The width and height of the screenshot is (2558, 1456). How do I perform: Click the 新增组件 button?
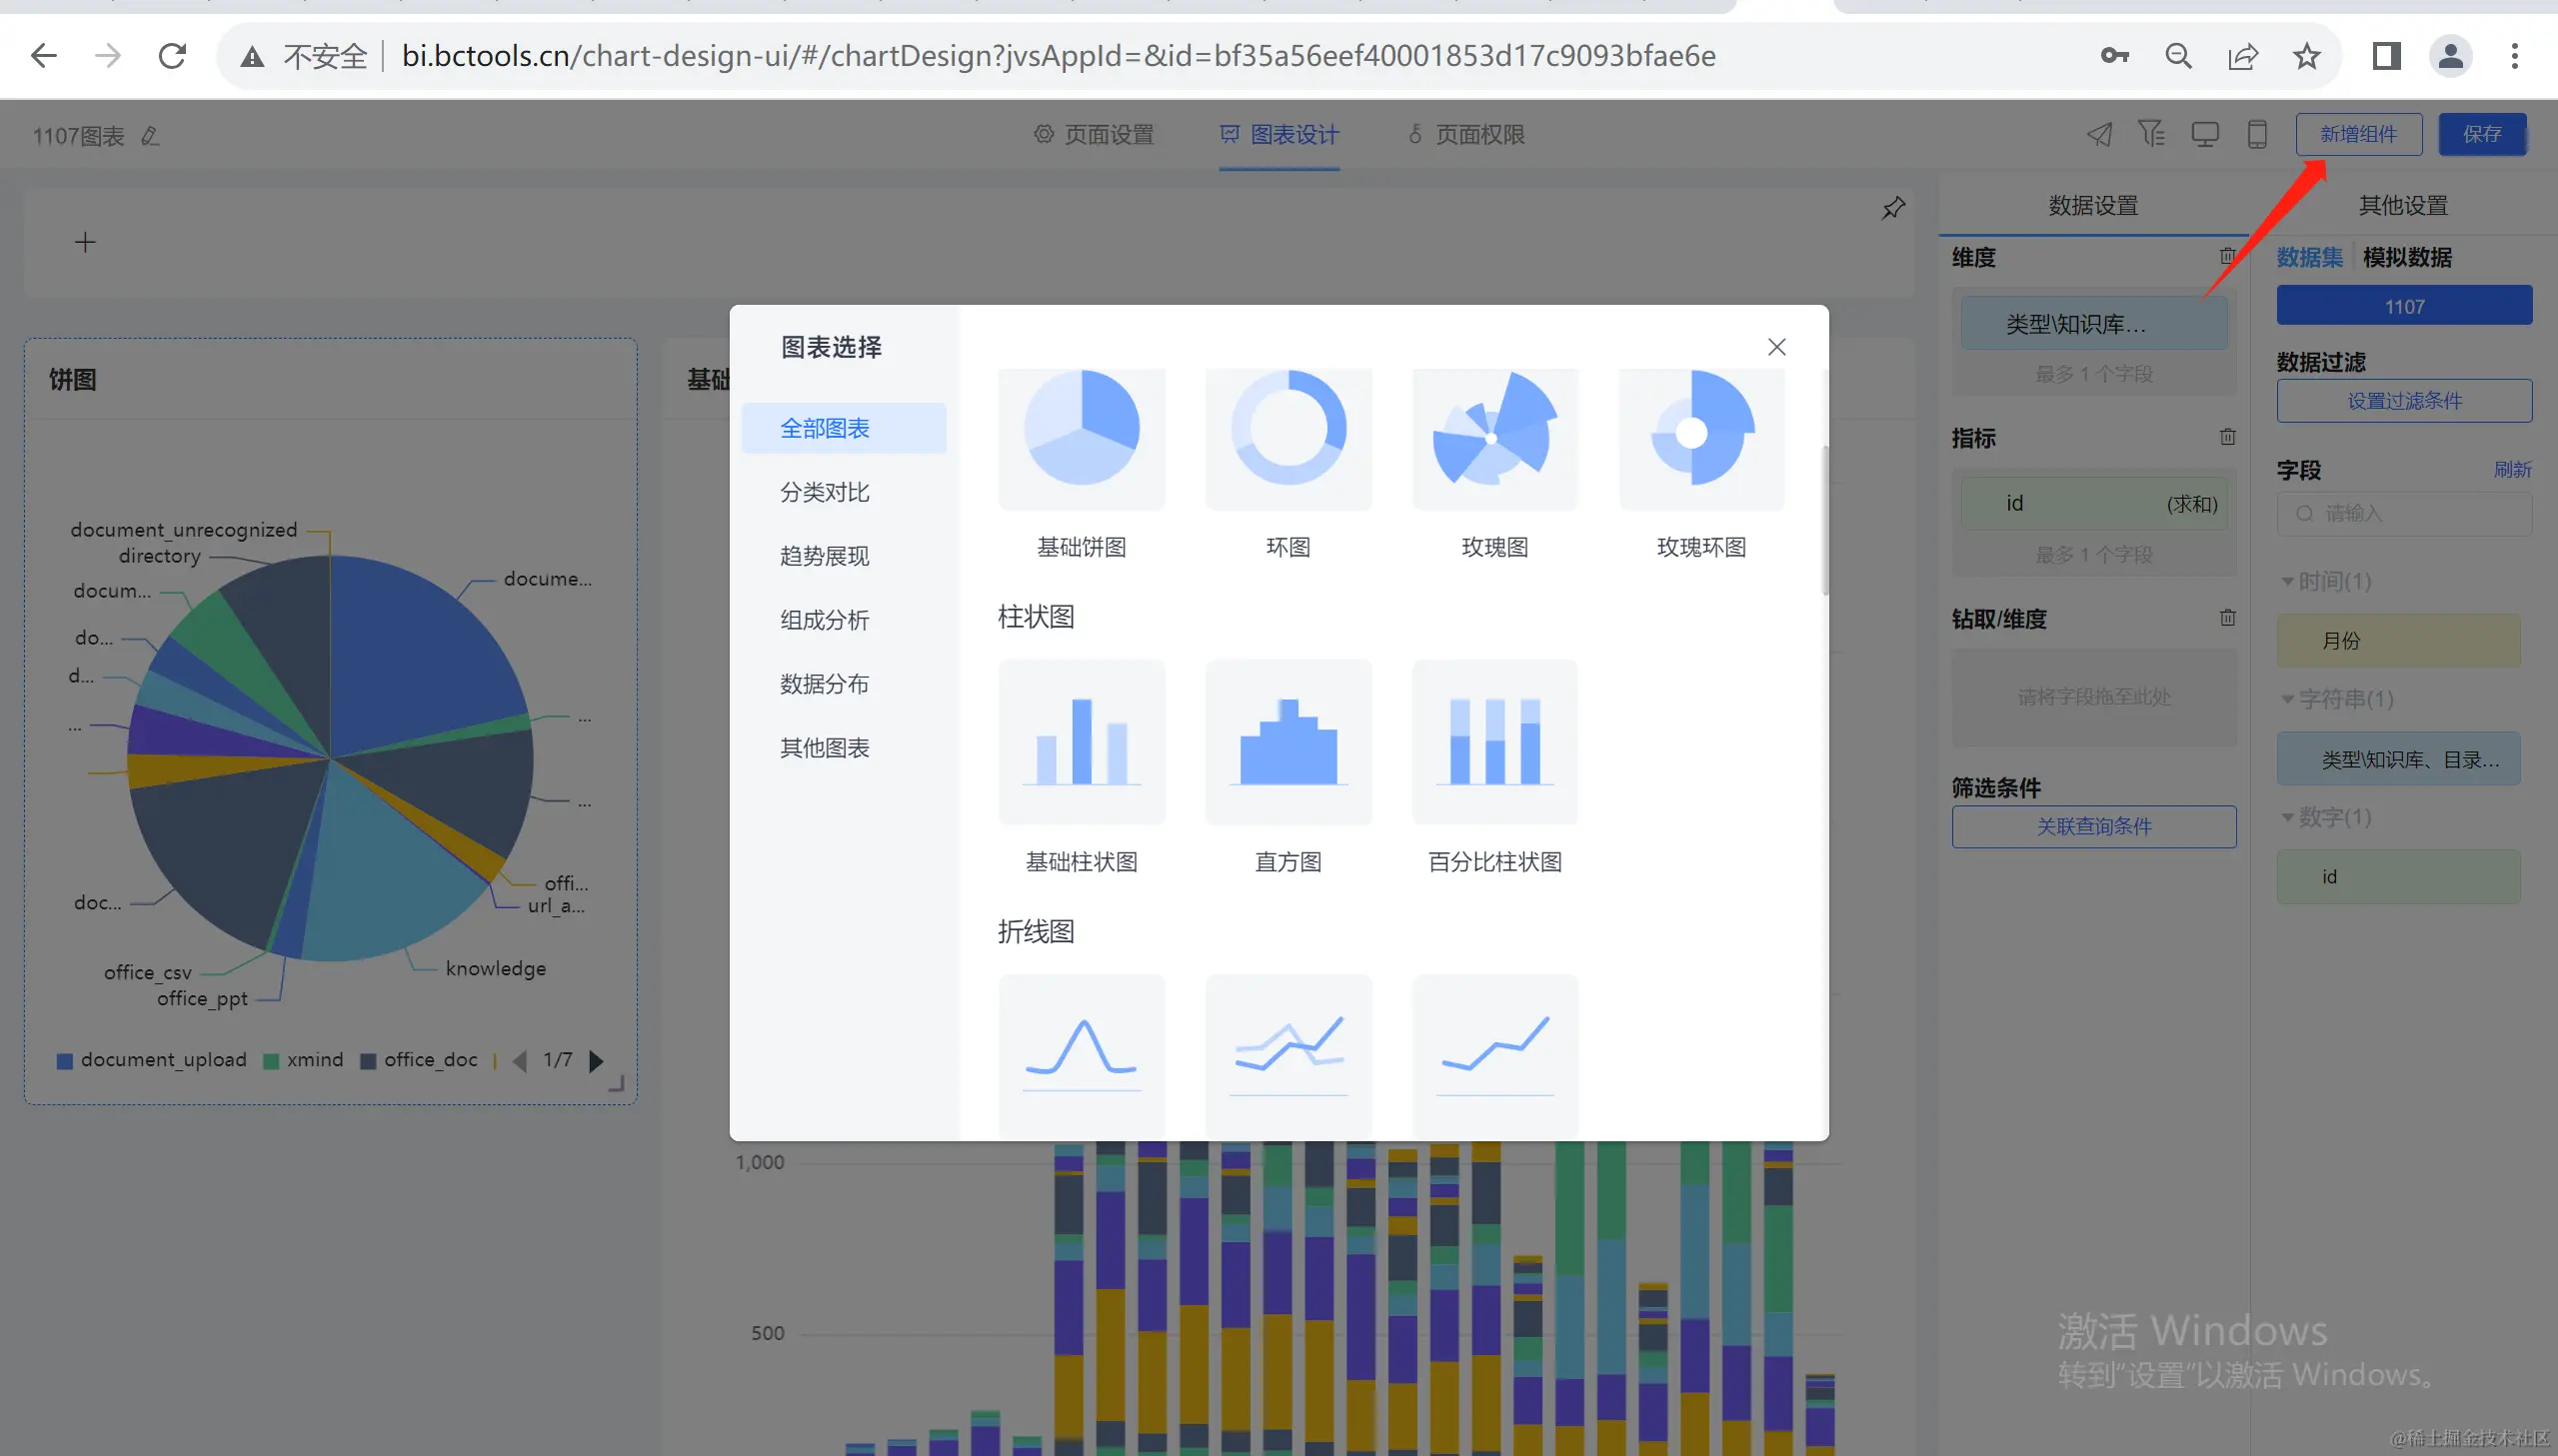pyautogui.click(x=2357, y=134)
